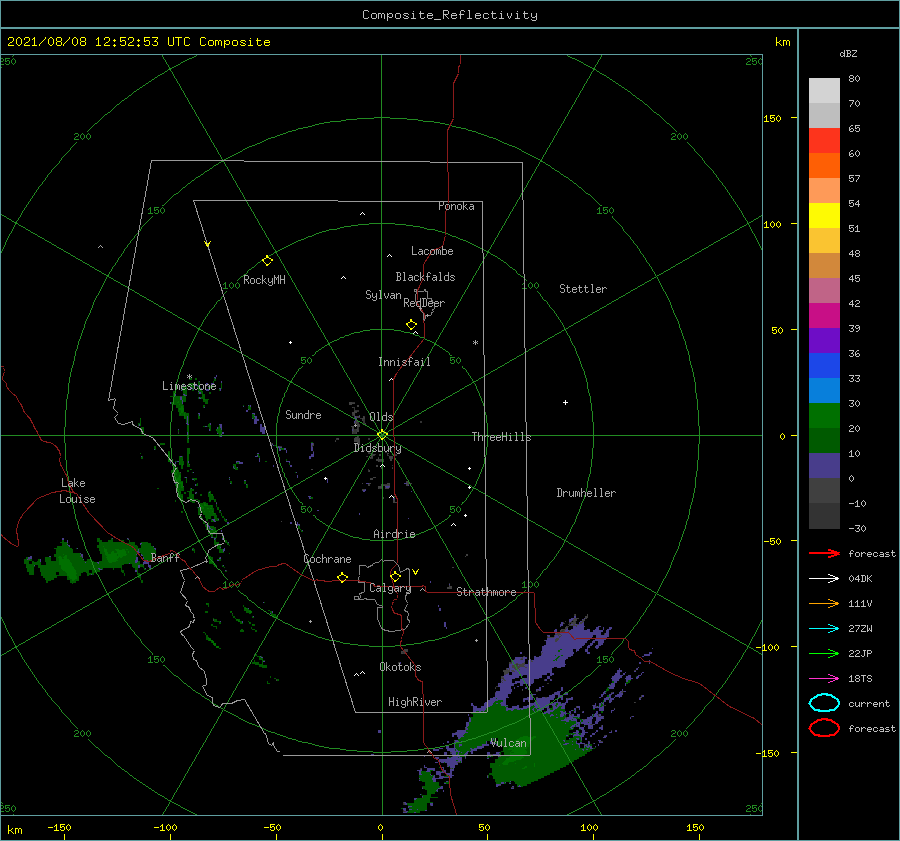Click the asterisk marker above Limestone
This screenshot has height=841, width=900.
tap(189, 377)
